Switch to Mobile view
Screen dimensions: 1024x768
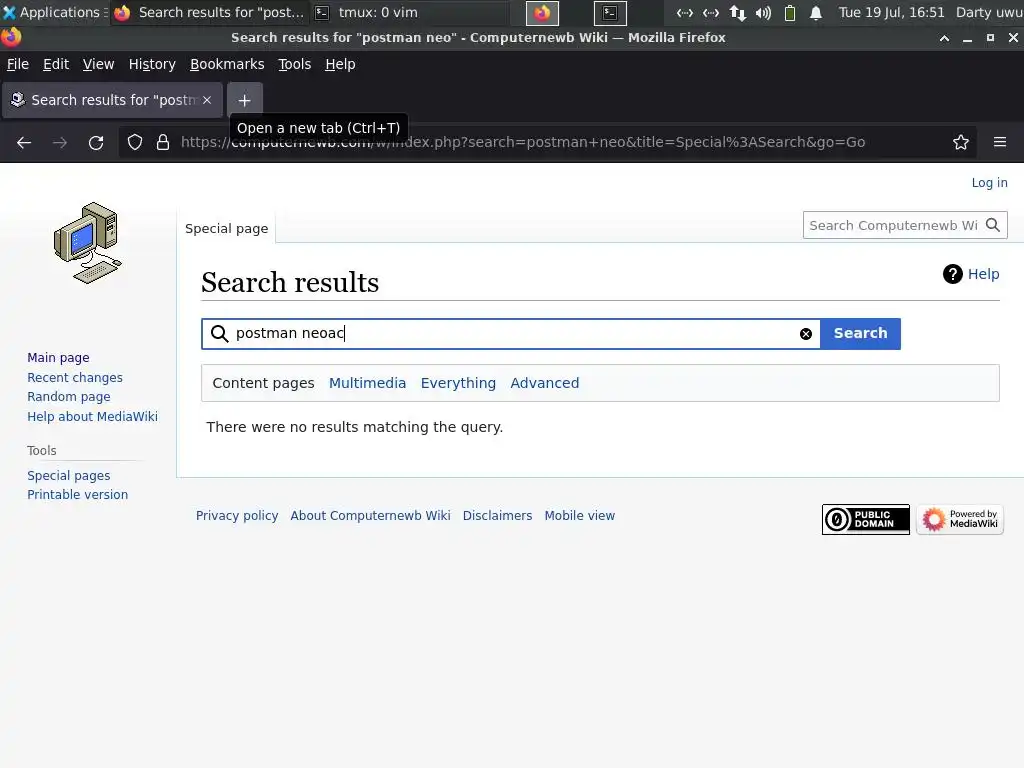click(579, 516)
